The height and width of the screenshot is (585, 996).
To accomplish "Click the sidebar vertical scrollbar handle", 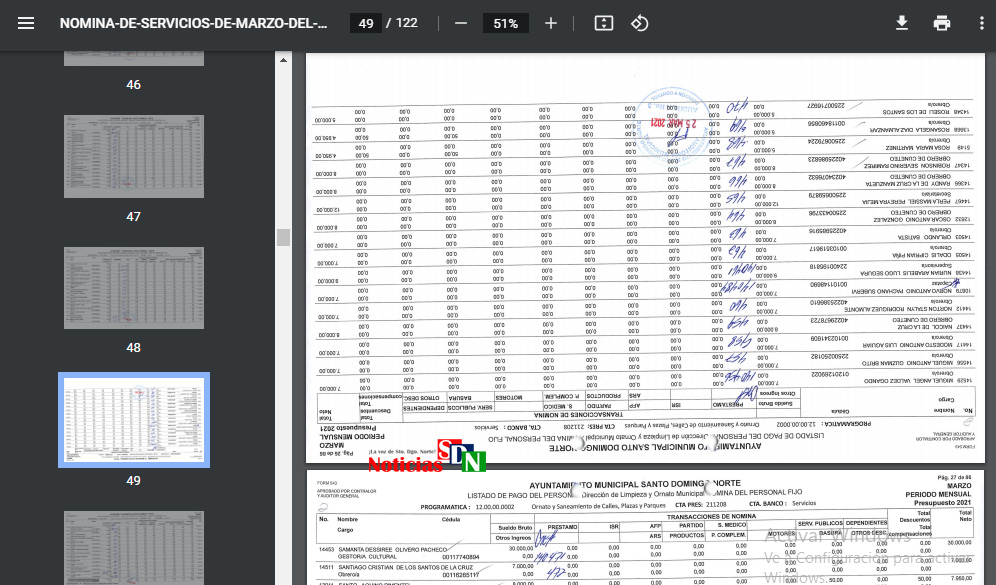I will [x=283, y=237].
